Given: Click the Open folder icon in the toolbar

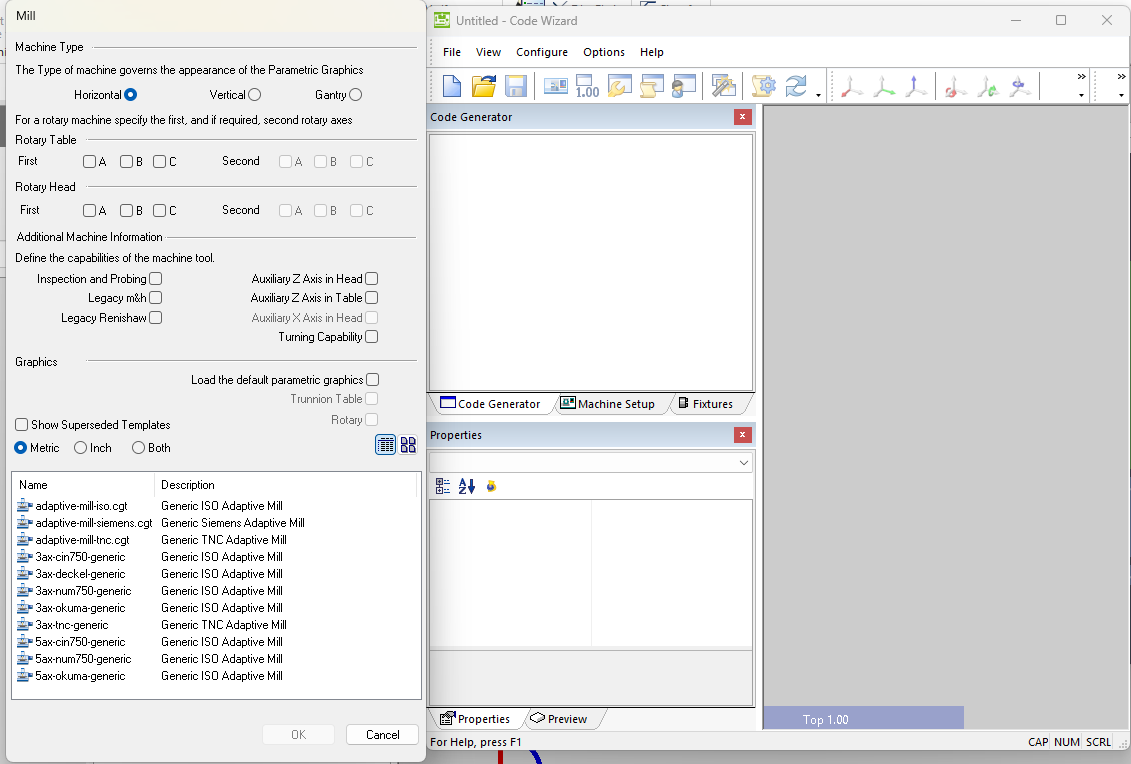Looking at the screenshot, I should tap(484, 86).
